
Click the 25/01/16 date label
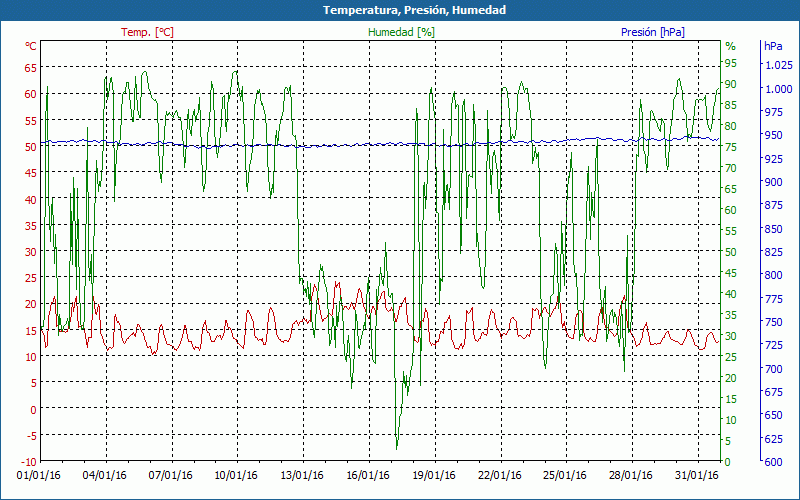(565, 476)
